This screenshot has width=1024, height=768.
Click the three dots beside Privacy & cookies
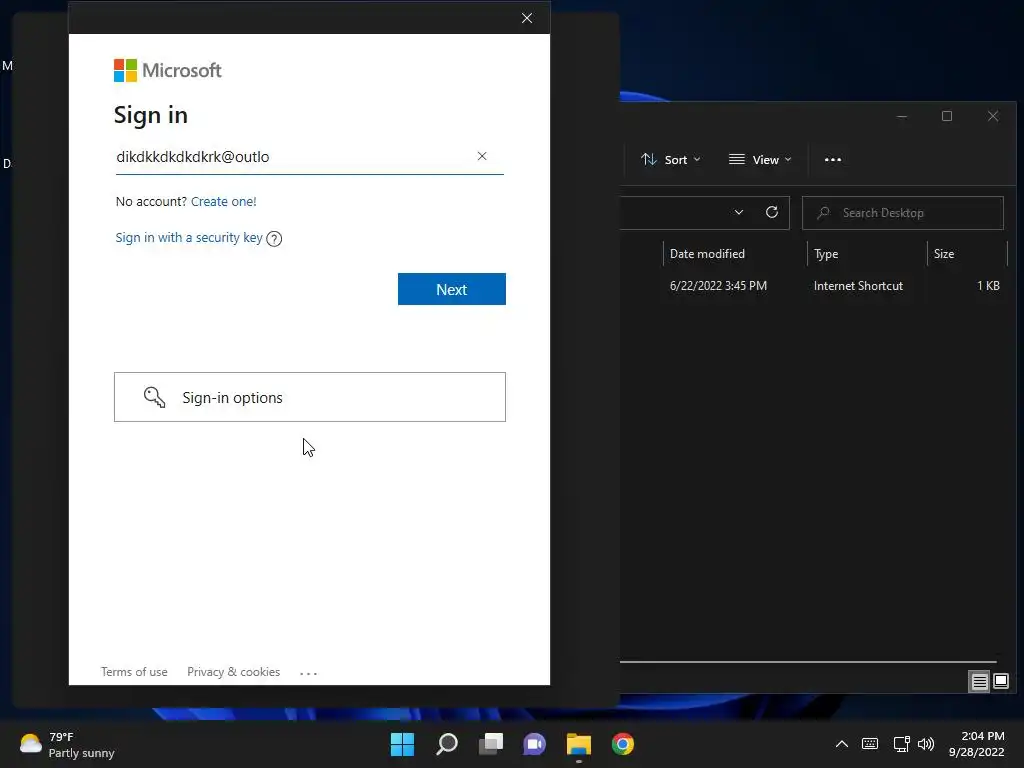point(308,673)
